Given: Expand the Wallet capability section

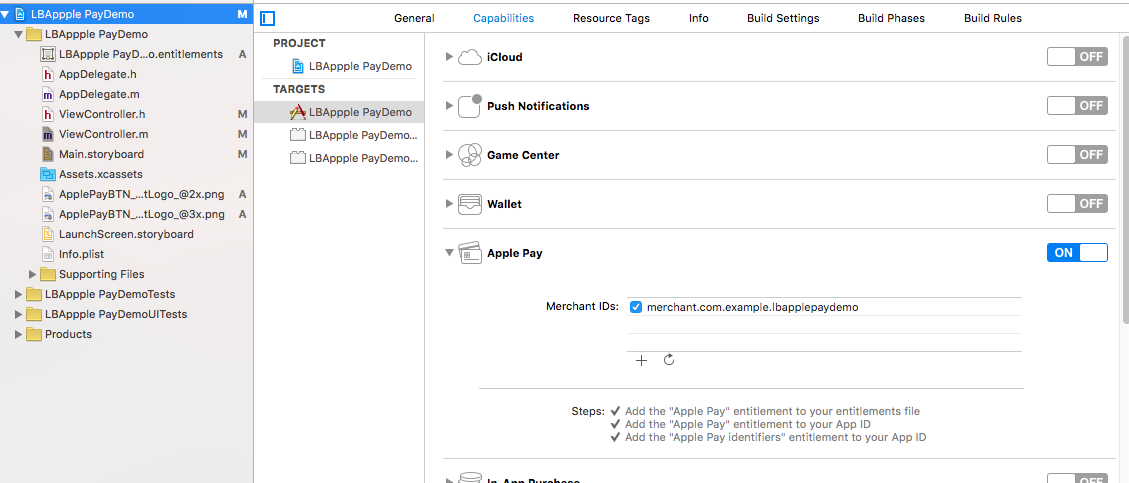Looking at the screenshot, I should [x=449, y=204].
